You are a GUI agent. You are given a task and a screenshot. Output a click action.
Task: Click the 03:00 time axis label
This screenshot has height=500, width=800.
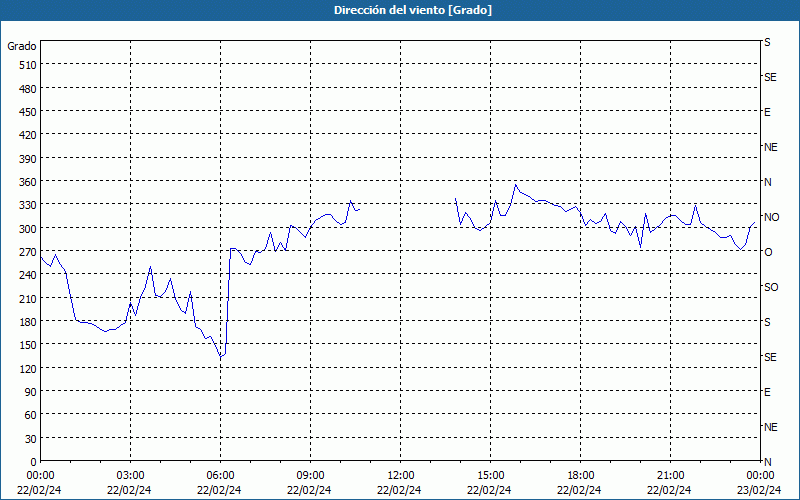[130, 476]
